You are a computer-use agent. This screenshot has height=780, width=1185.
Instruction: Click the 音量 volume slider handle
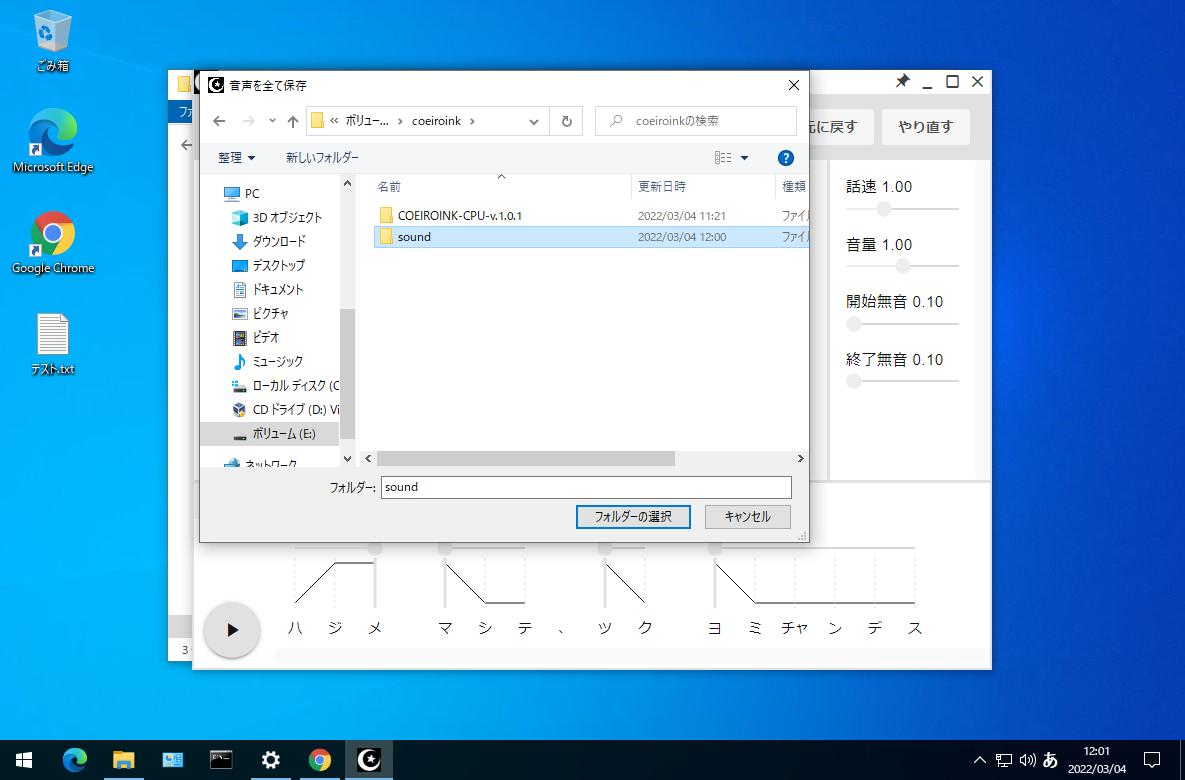[x=902, y=266]
